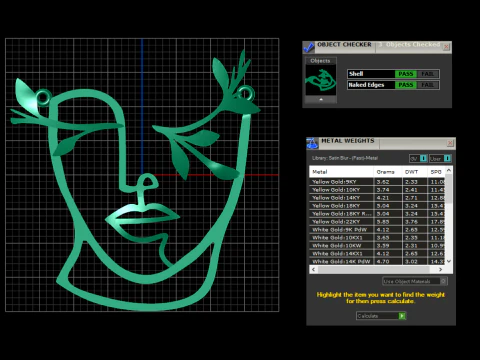Click the metal list scroll up arrow
This screenshot has width=480, height=360.
[449, 170]
